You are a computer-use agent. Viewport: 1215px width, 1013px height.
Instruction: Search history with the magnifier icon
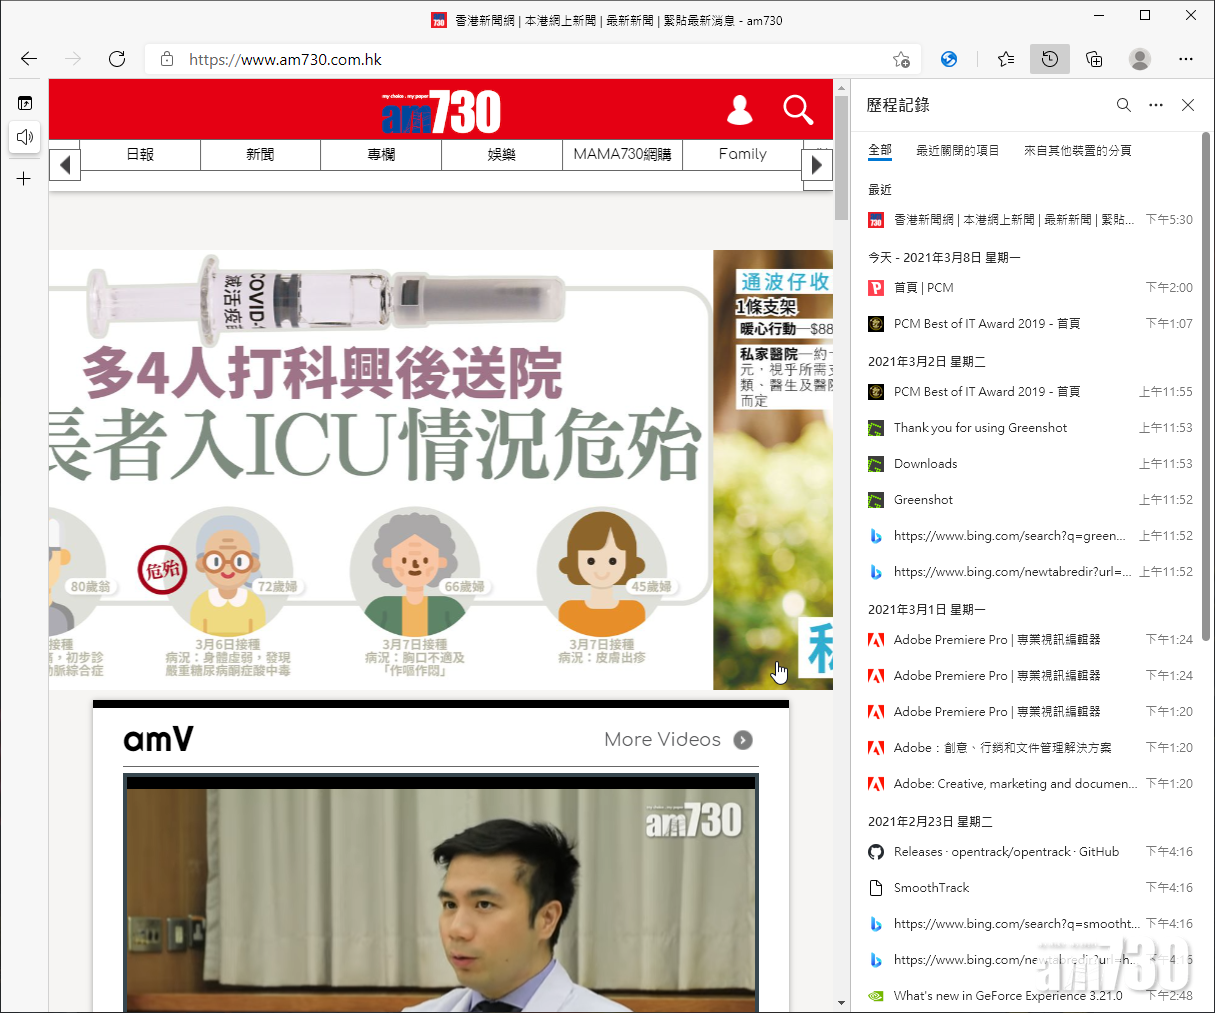pyautogui.click(x=1124, y=105)
